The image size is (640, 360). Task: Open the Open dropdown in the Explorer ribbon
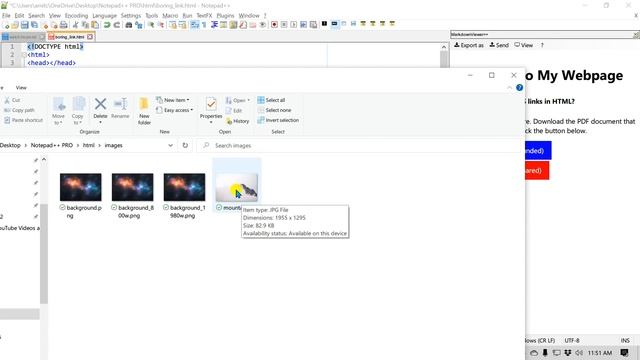(x=238, y=100)
